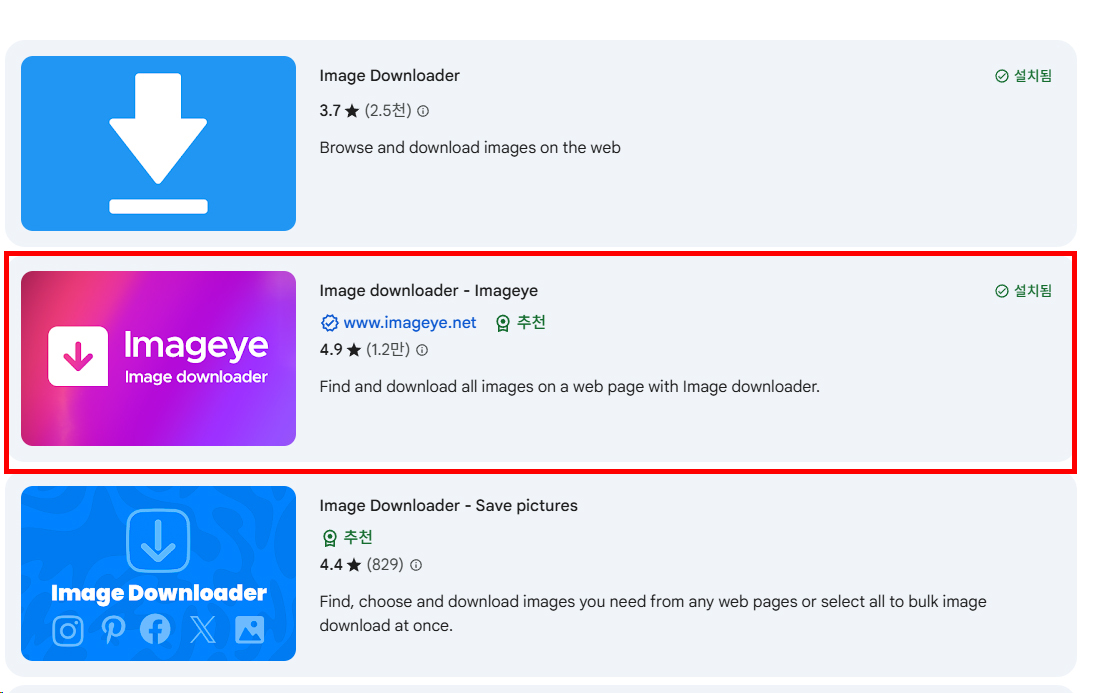
Task: Click the 추천 badge icon on Save pictures
Action: click(x=329, y=538)
